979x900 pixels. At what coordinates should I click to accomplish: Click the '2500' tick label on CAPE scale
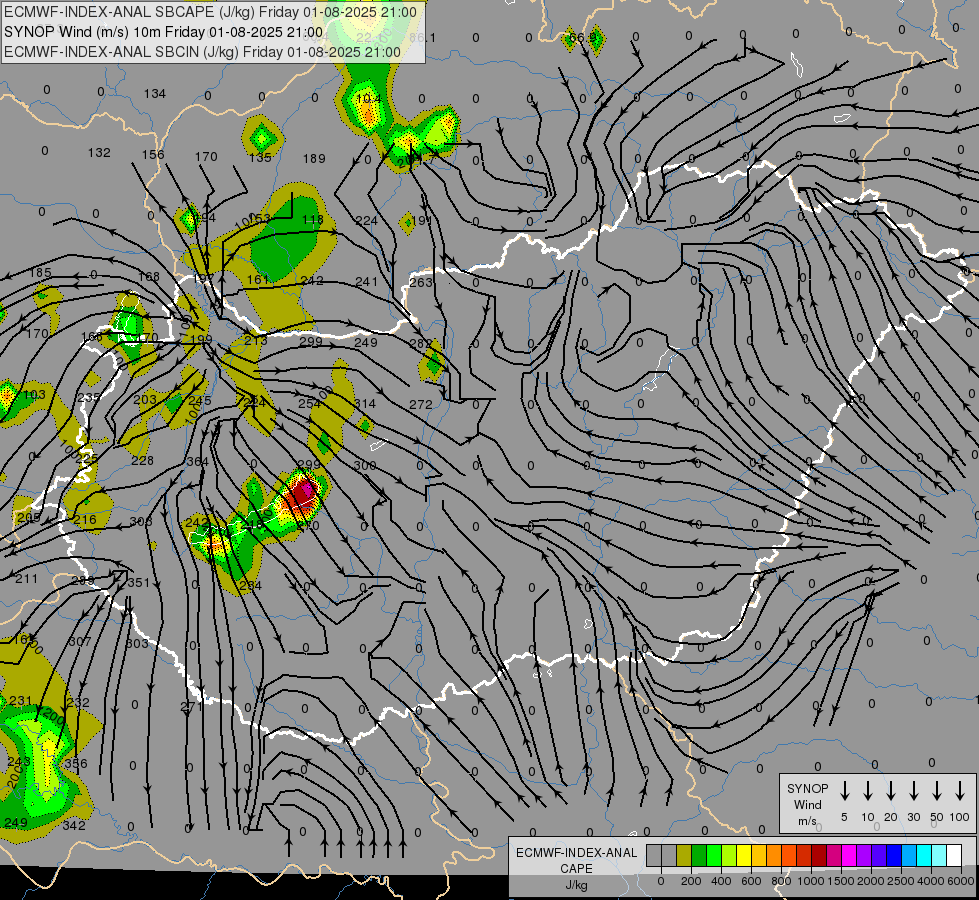click(901, 881)
